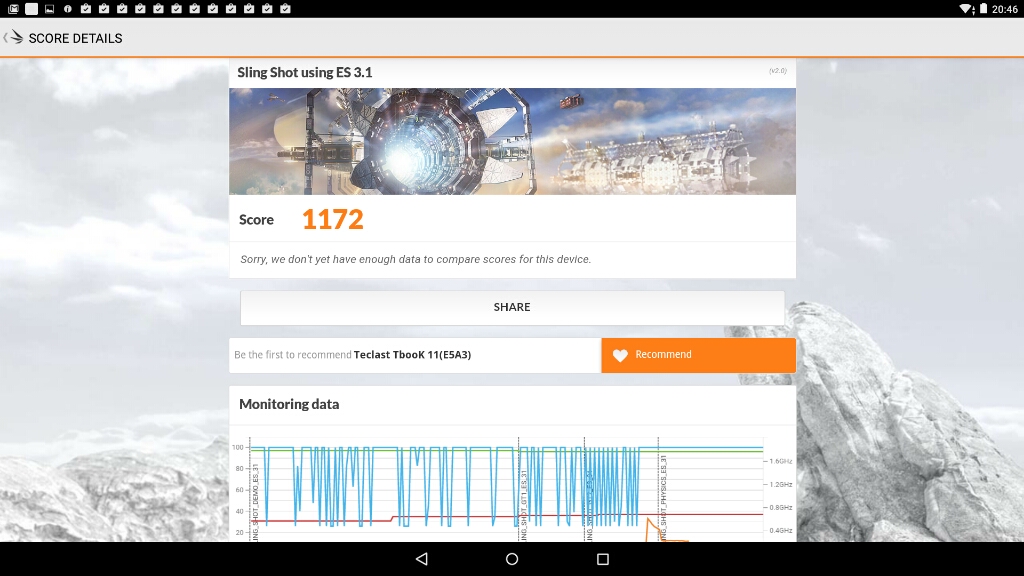Screen dimensions: 1024x576
Task: Tap the 100 value on chart axis
Action: click(x=238, y=447)
